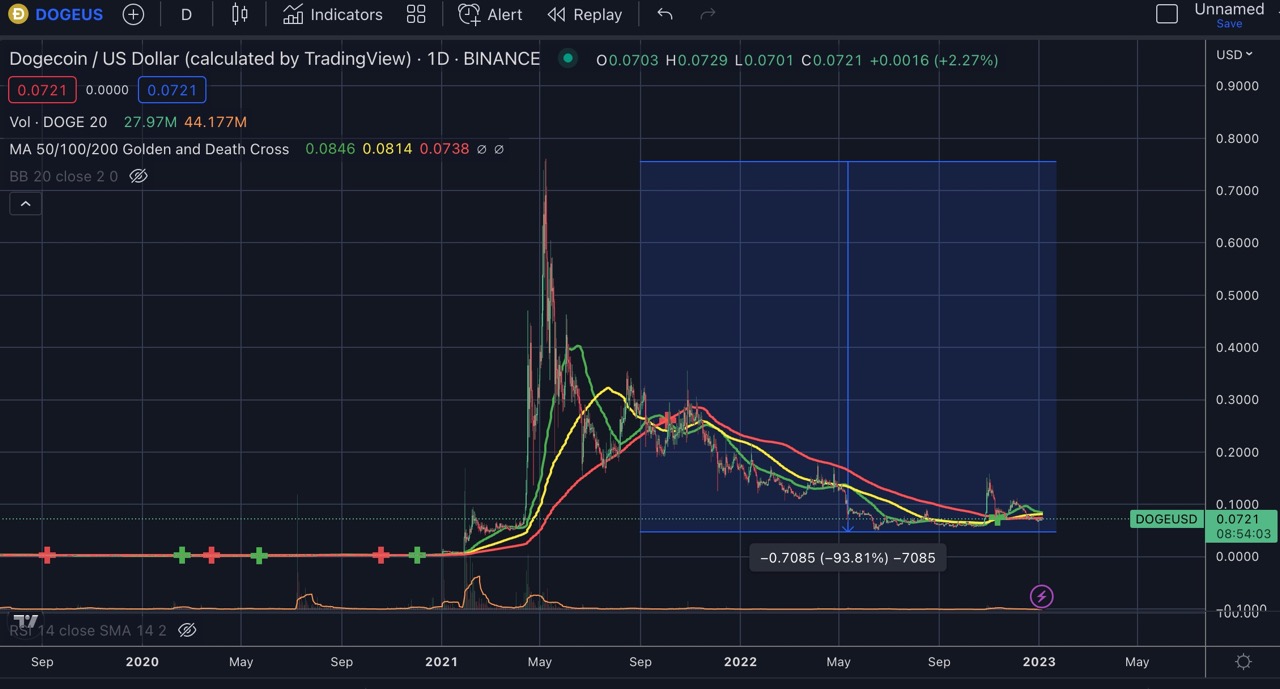Click the green market status dot
This screenshot has width=1280, height=689.
coord(568,58)
